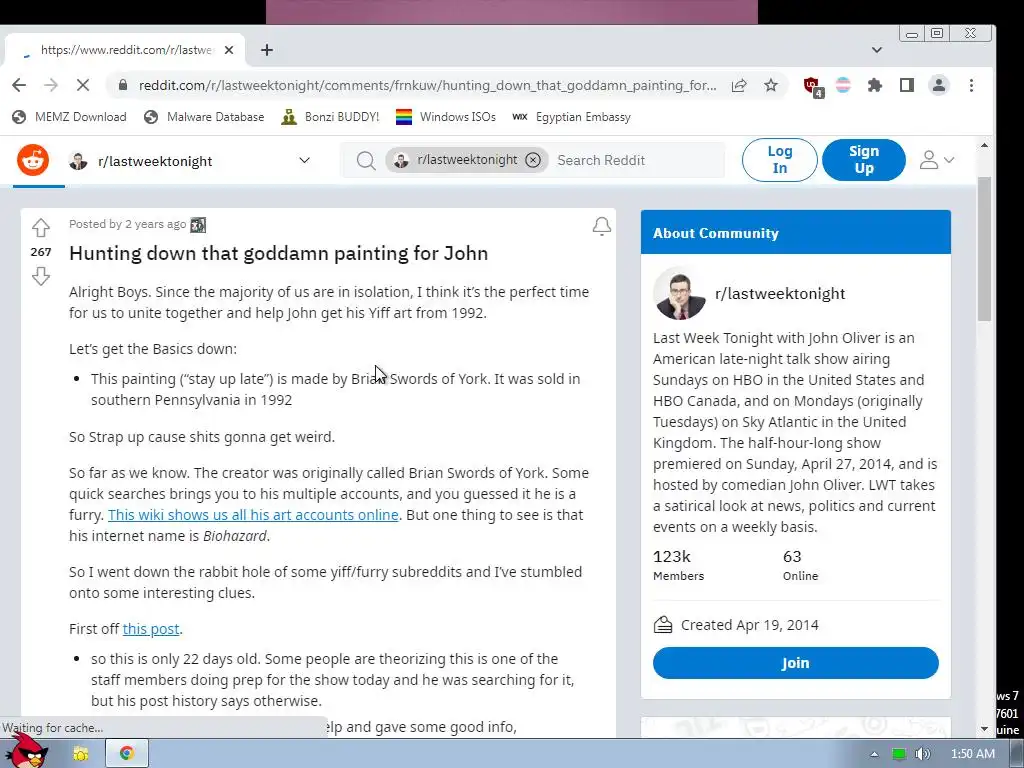Screen dimensions: 1024x768
Task: Upvote the post
Action: pos(40,227)
